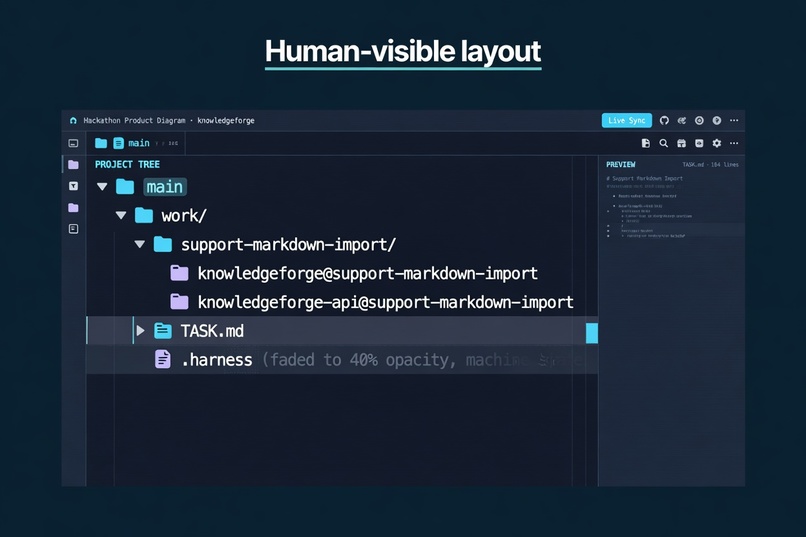Select the top purple folder sidebar icon

(x=74, y=164)
